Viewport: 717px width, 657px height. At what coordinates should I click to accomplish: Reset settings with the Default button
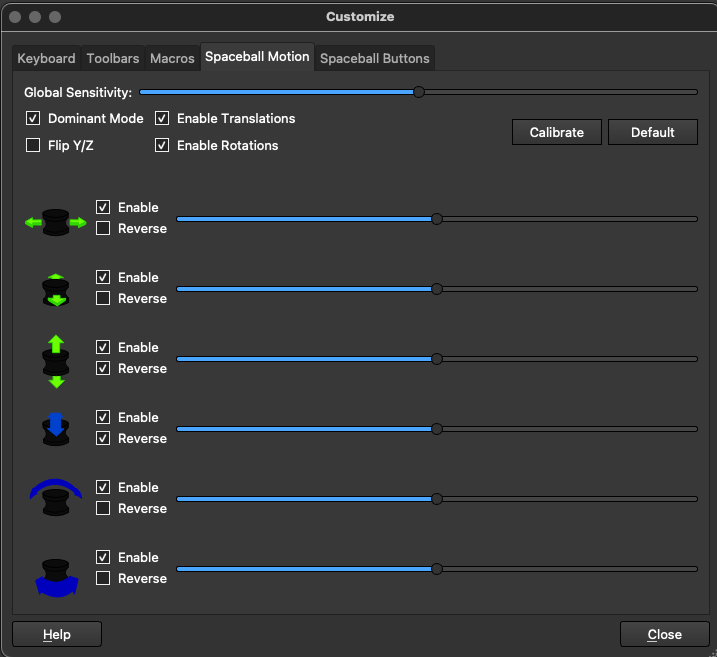pos(653,132)
